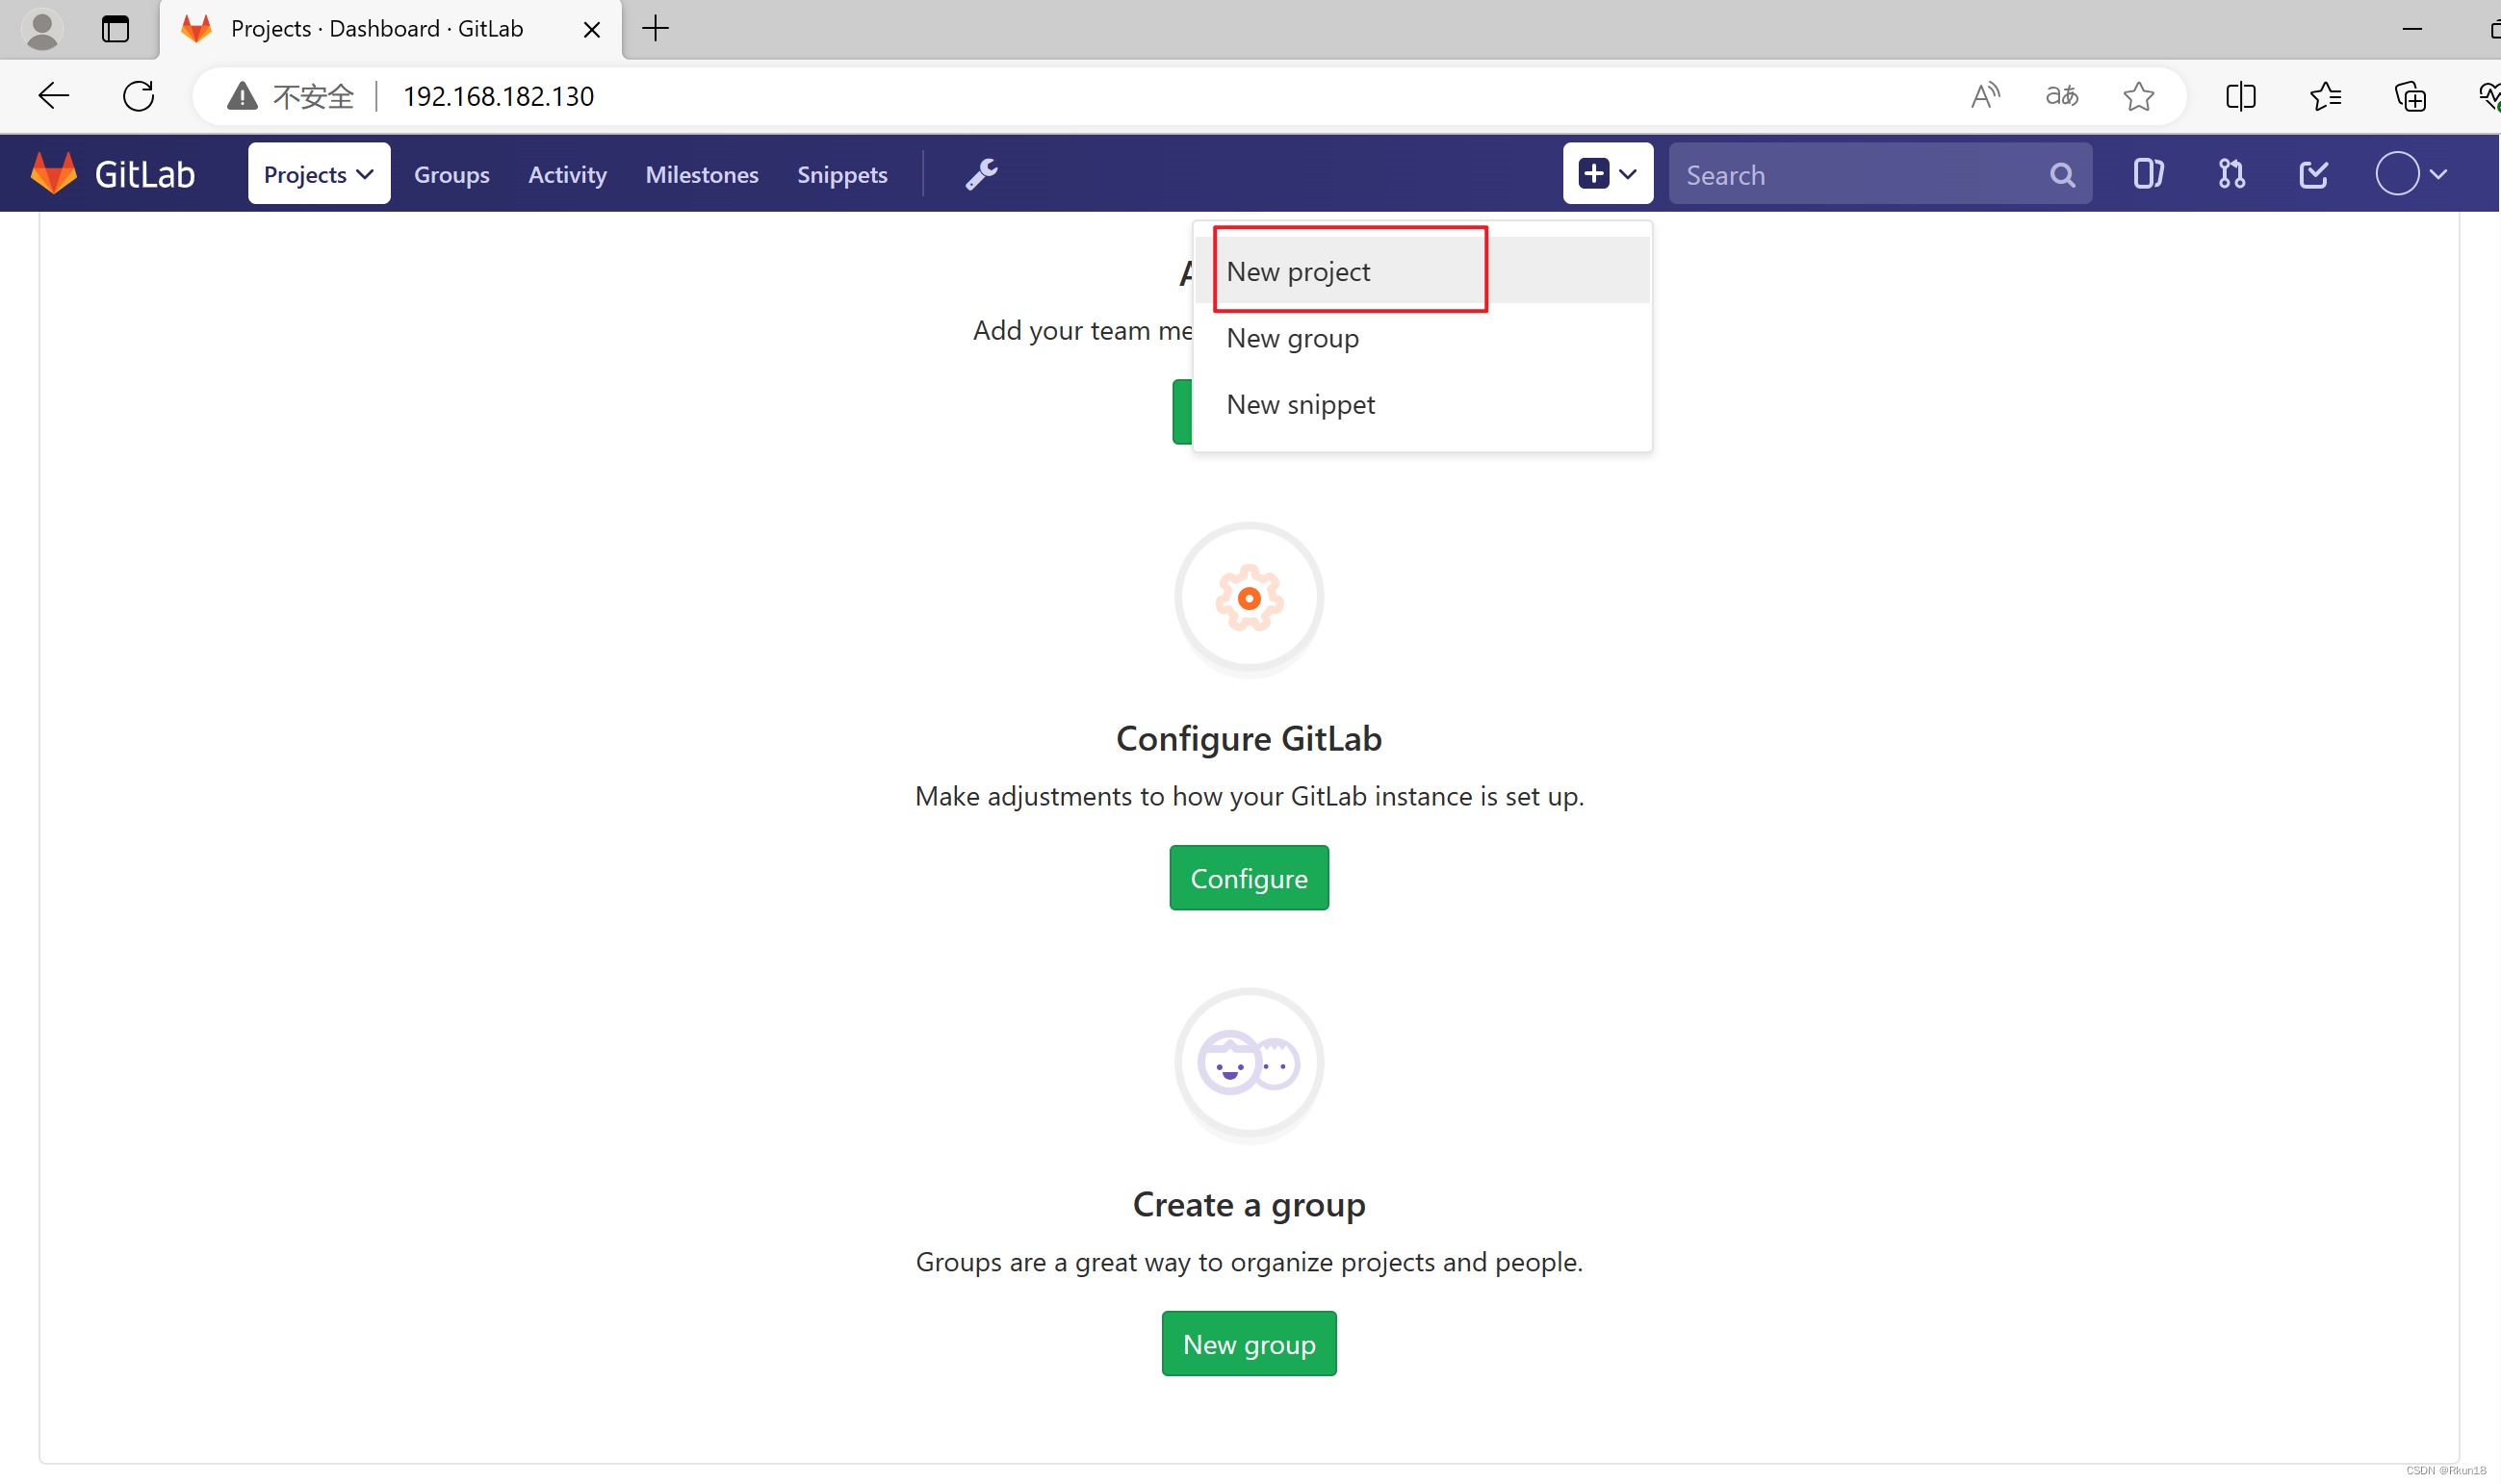This screenshot has height=1484, width=2501.
Task: Click the search magnifier icon
Action: point(2061,175)
